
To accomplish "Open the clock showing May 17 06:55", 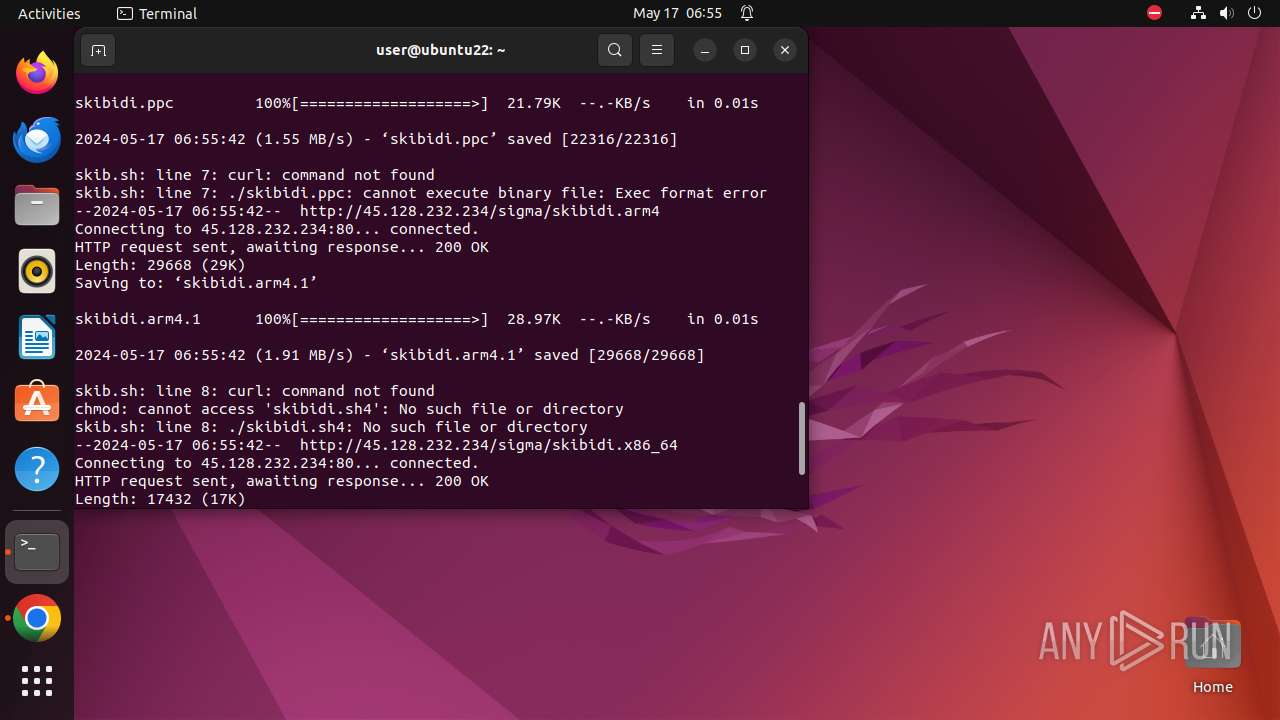I will pyautogui.click(x=677, y=13).
